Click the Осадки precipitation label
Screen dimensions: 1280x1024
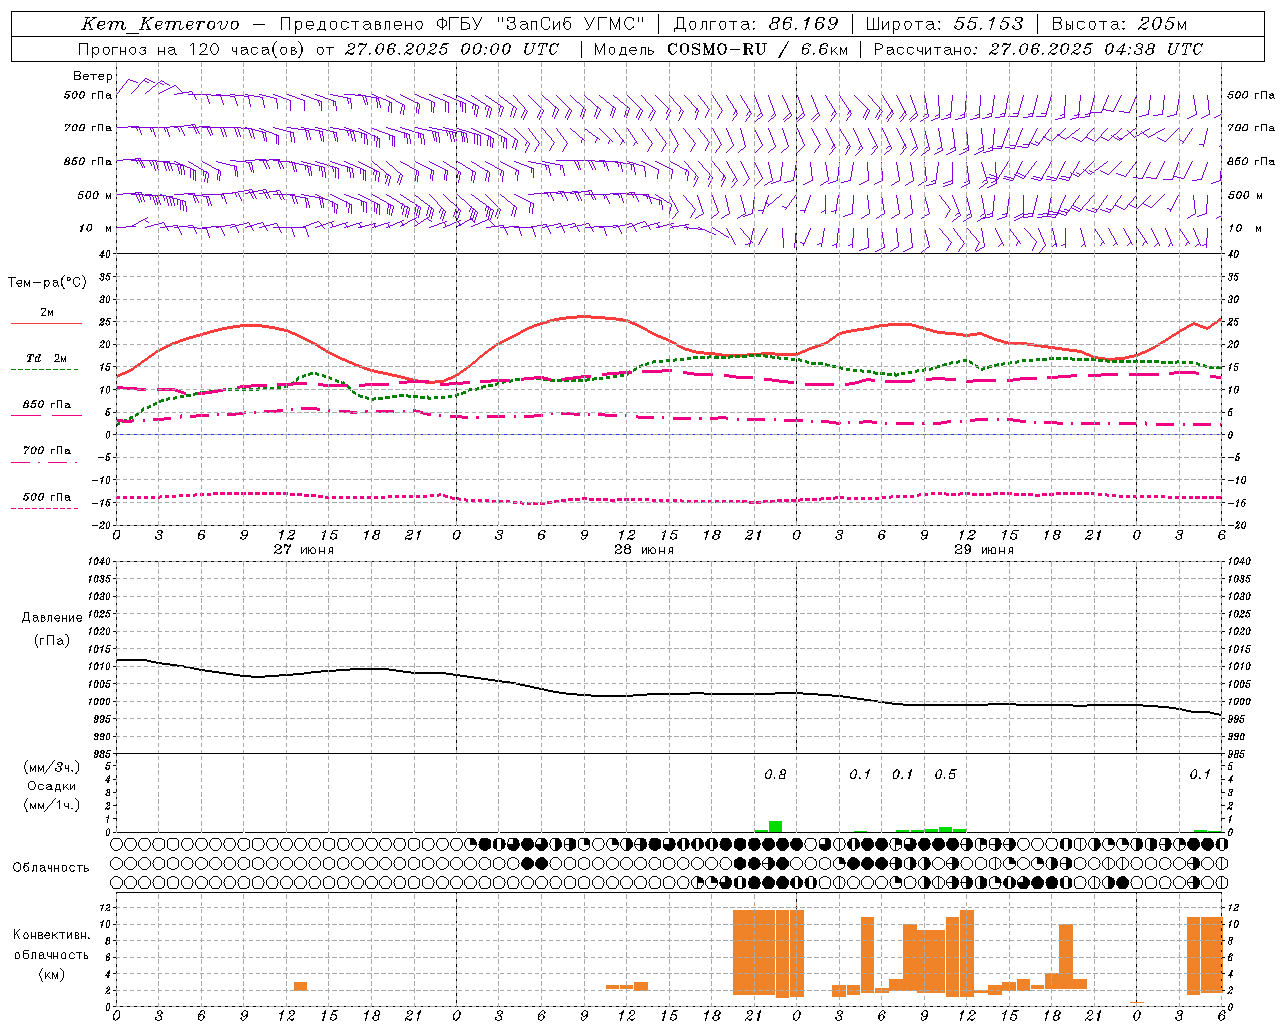tap(52, 786)
